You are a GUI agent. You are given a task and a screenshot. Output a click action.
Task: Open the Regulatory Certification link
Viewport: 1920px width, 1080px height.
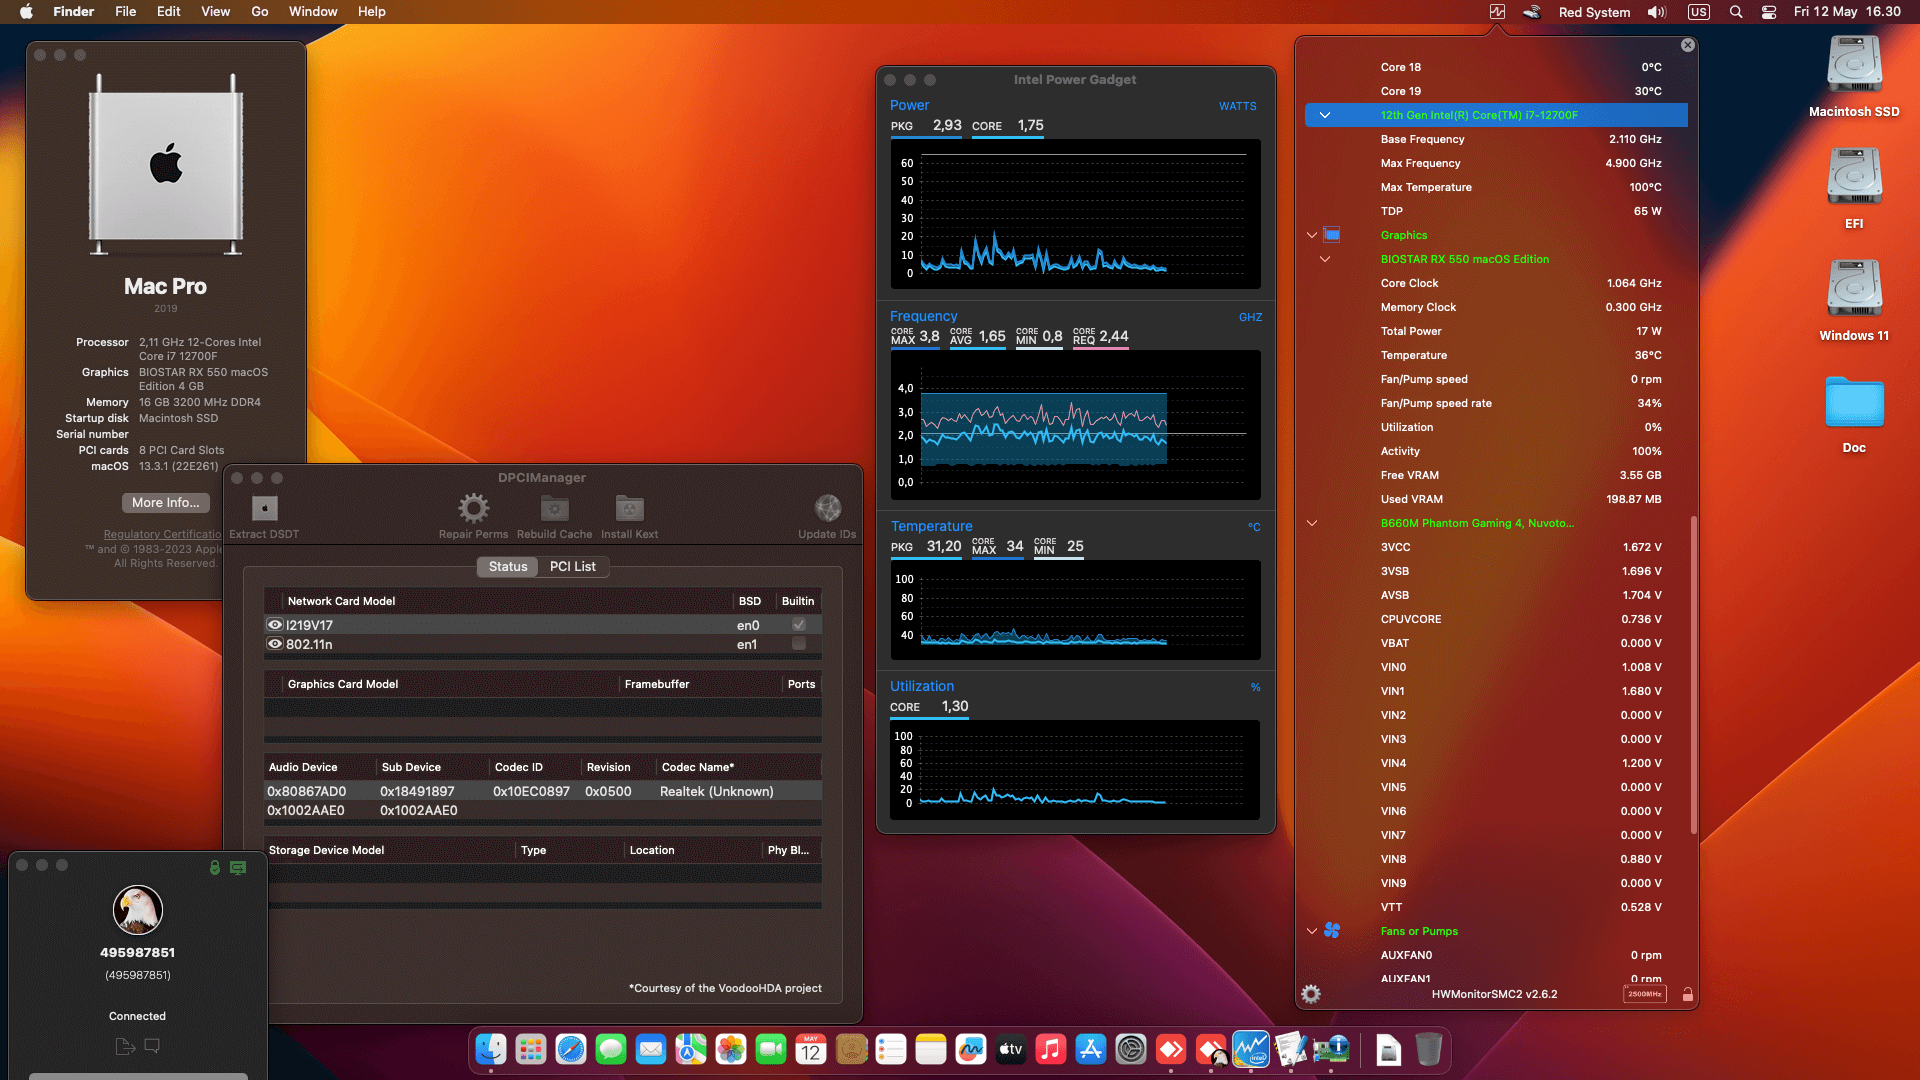(x=163, y=534)
